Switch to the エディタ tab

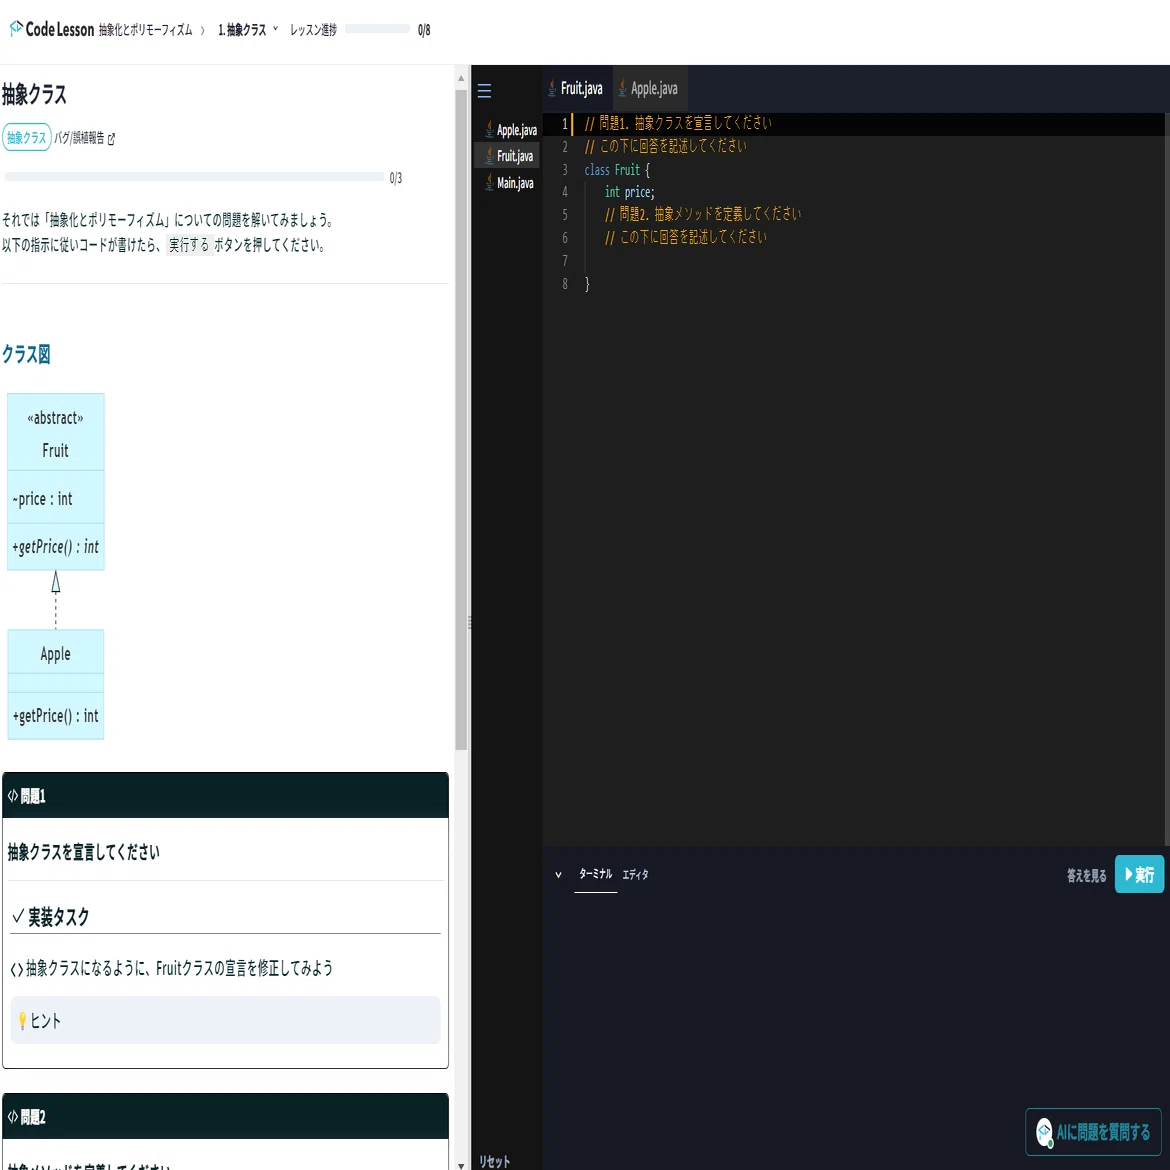coord(635,875)
